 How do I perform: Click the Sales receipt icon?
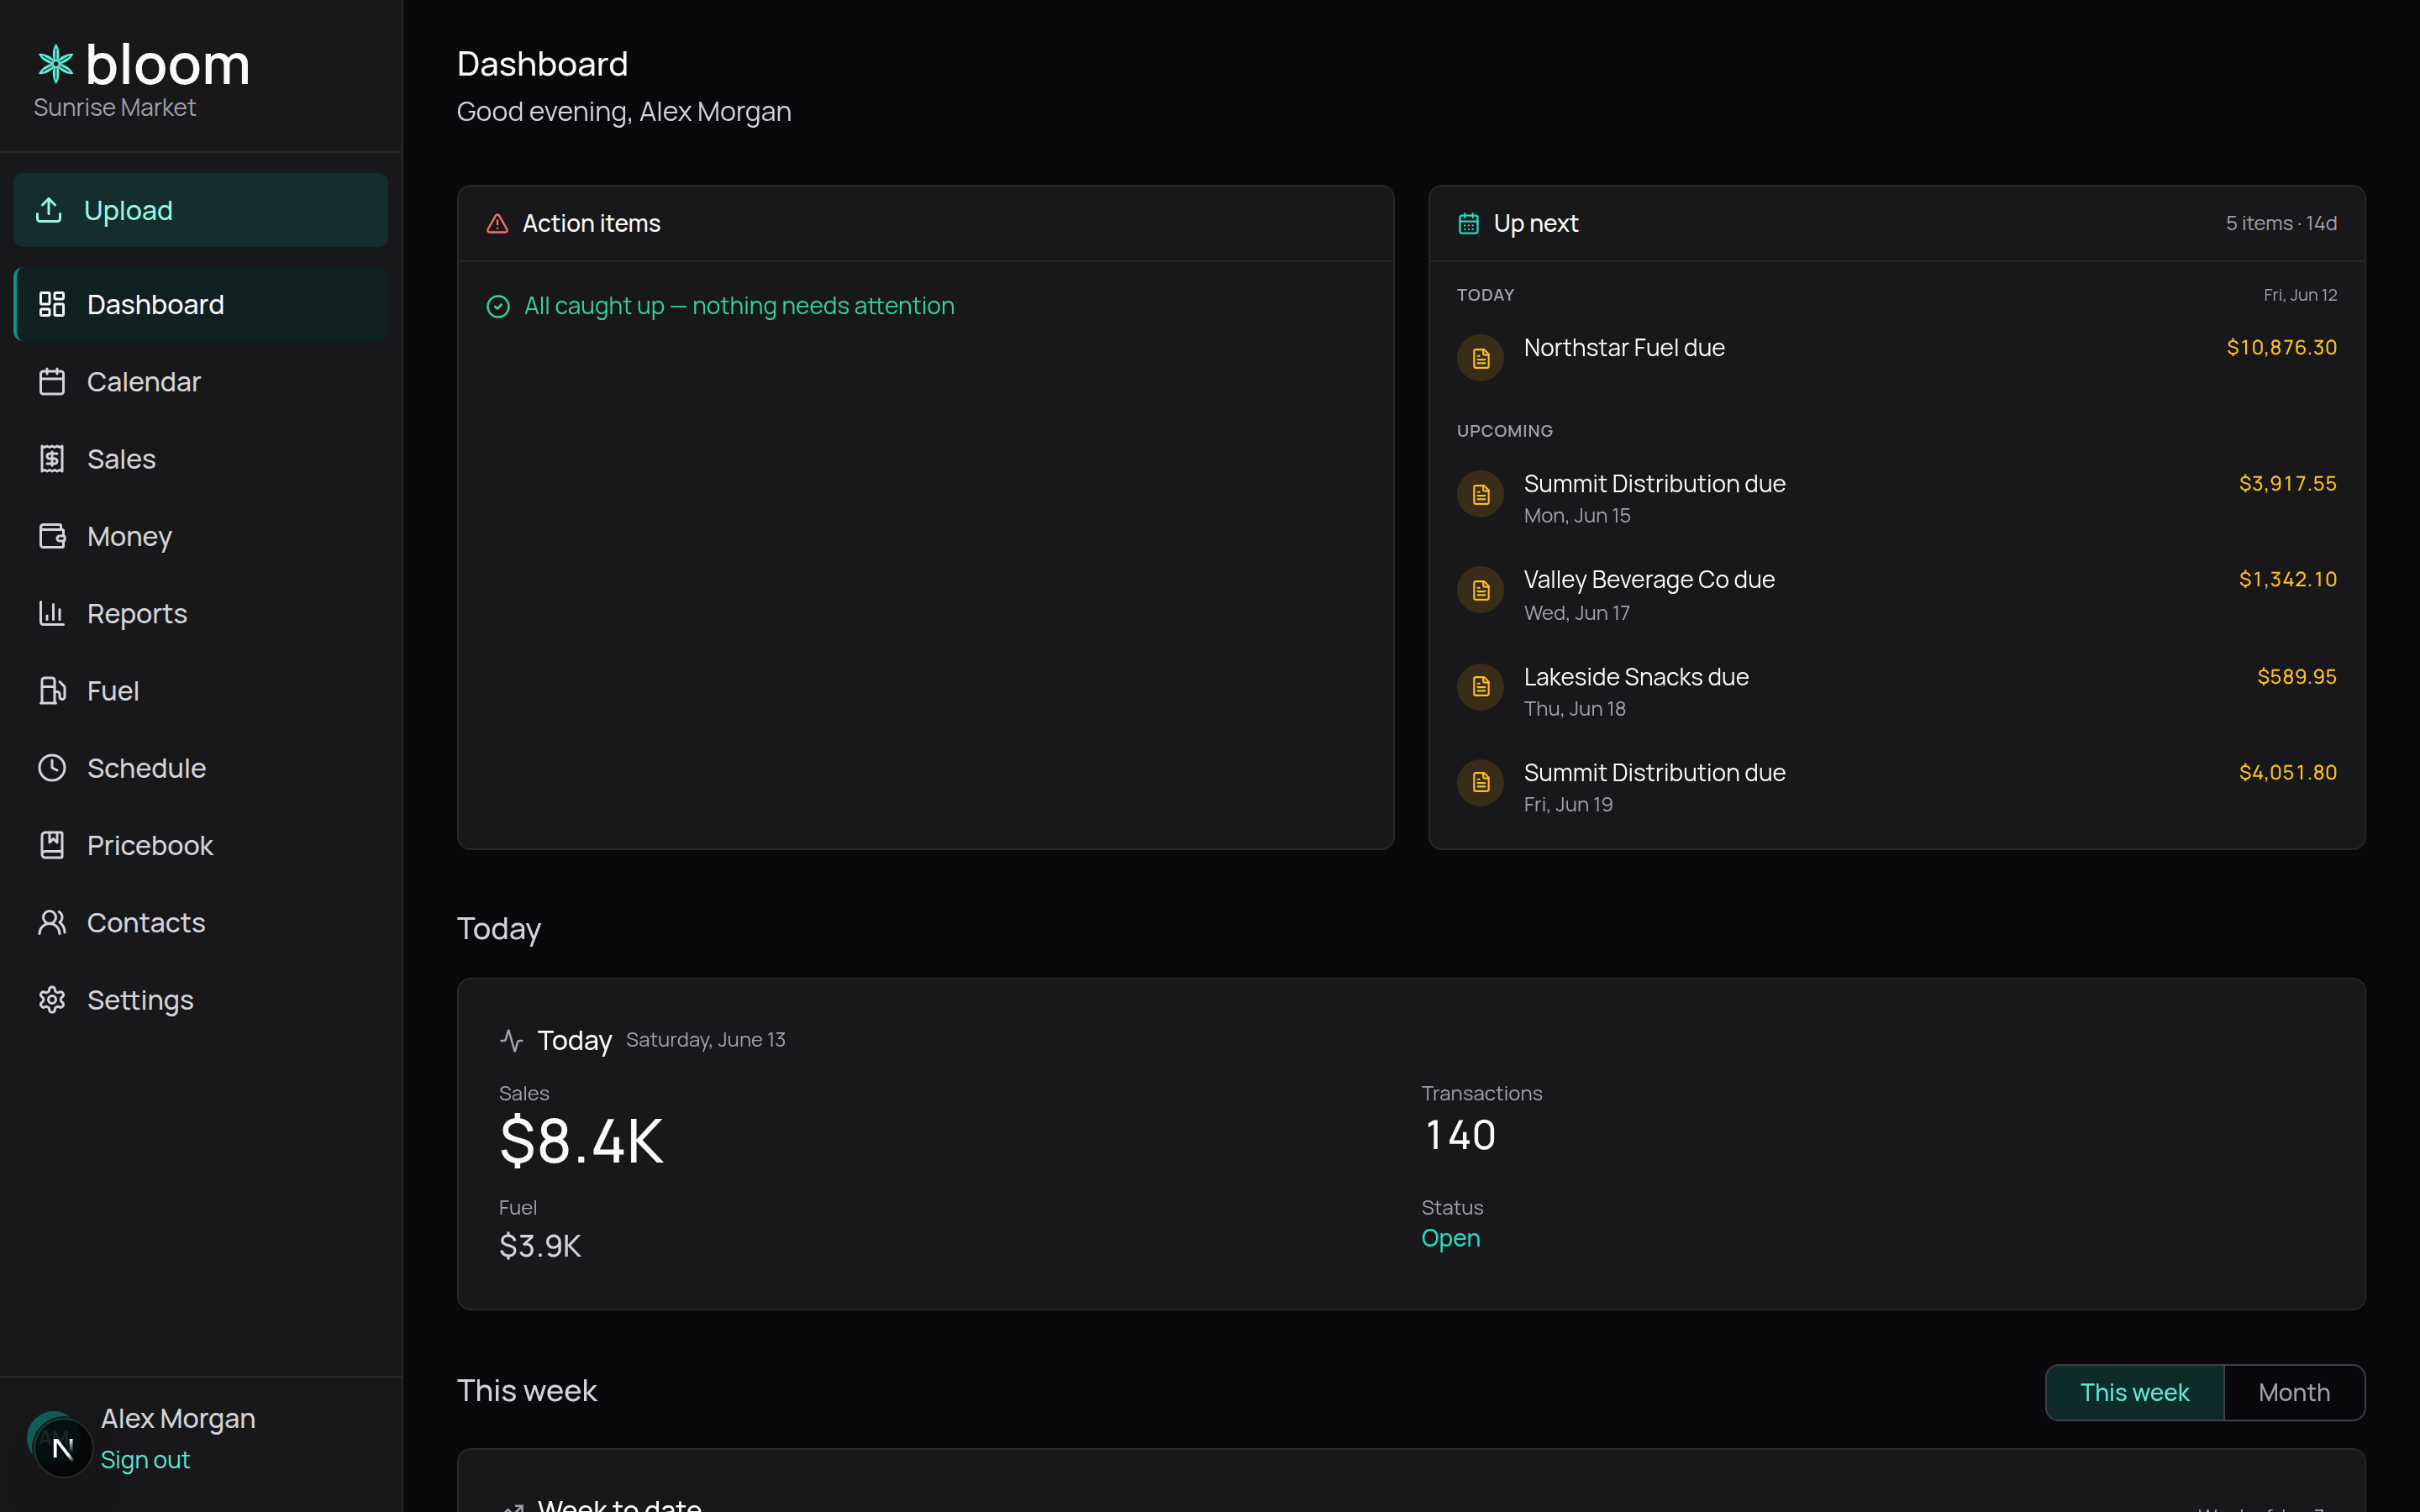point(52,459)
